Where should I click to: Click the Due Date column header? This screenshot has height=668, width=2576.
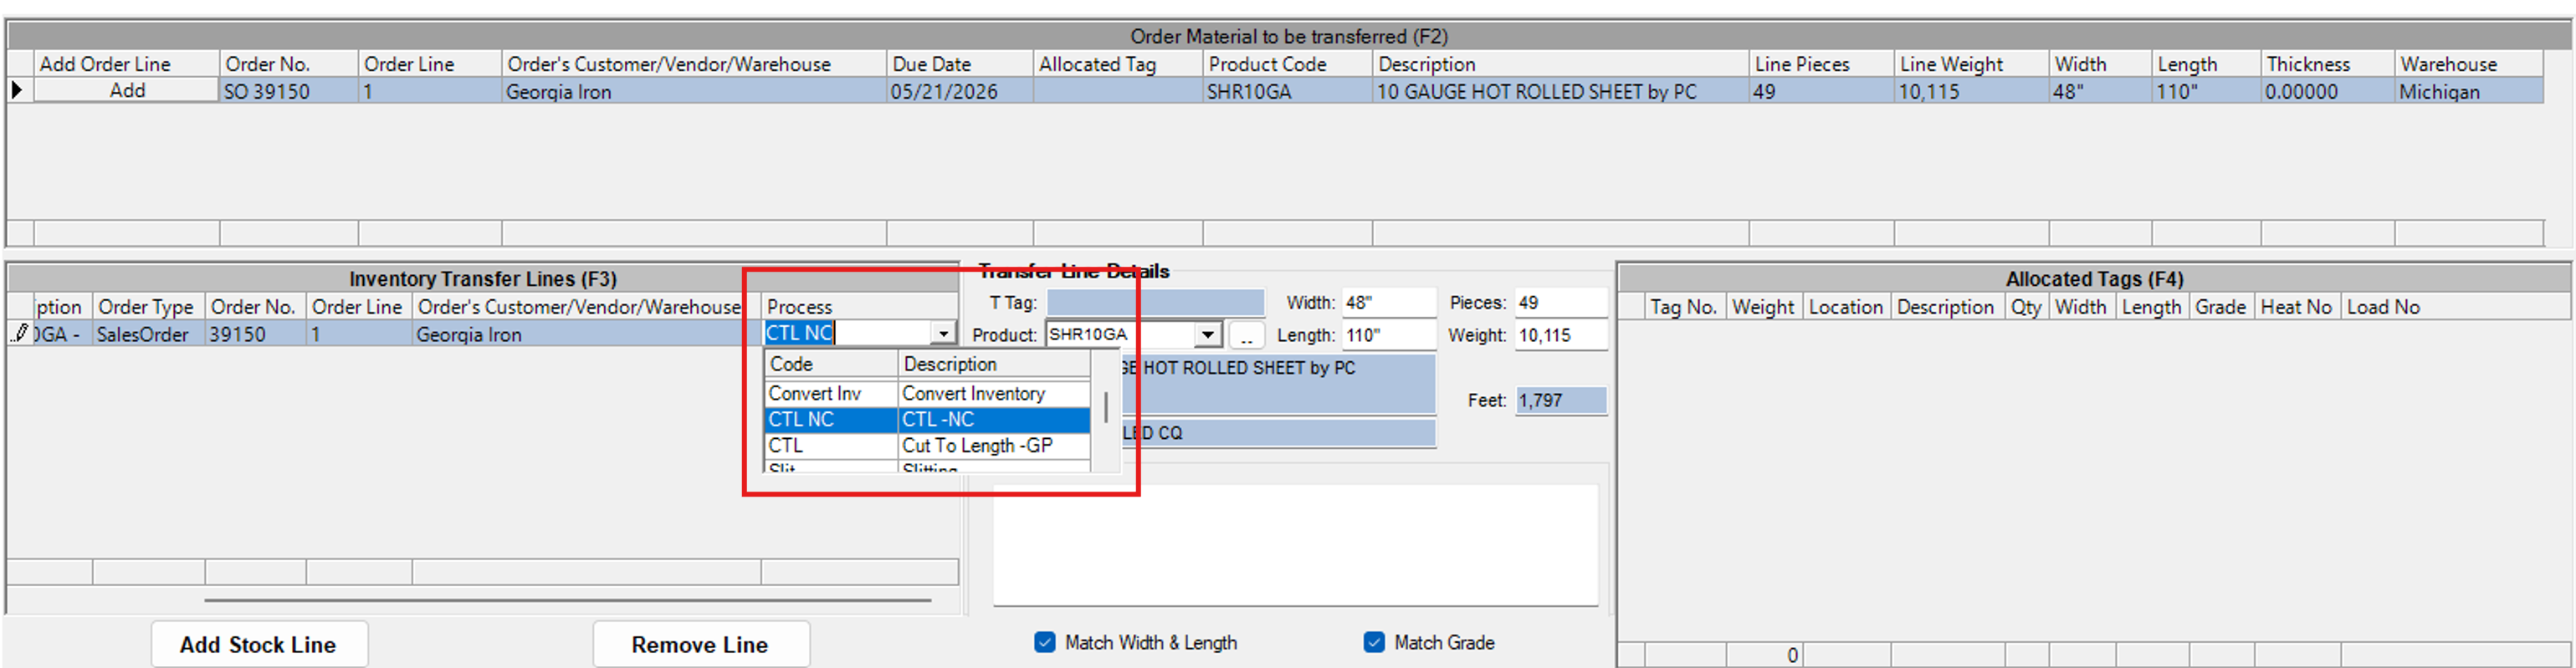pyautogui.click(x=959, y=64)
